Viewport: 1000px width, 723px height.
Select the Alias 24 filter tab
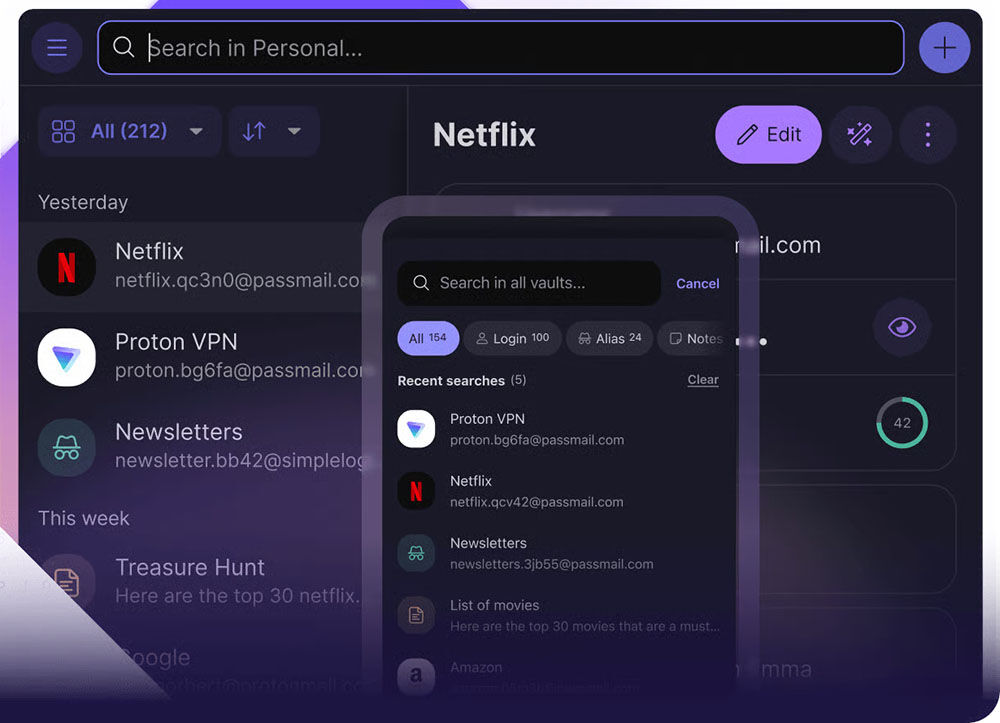click(610, 339)
